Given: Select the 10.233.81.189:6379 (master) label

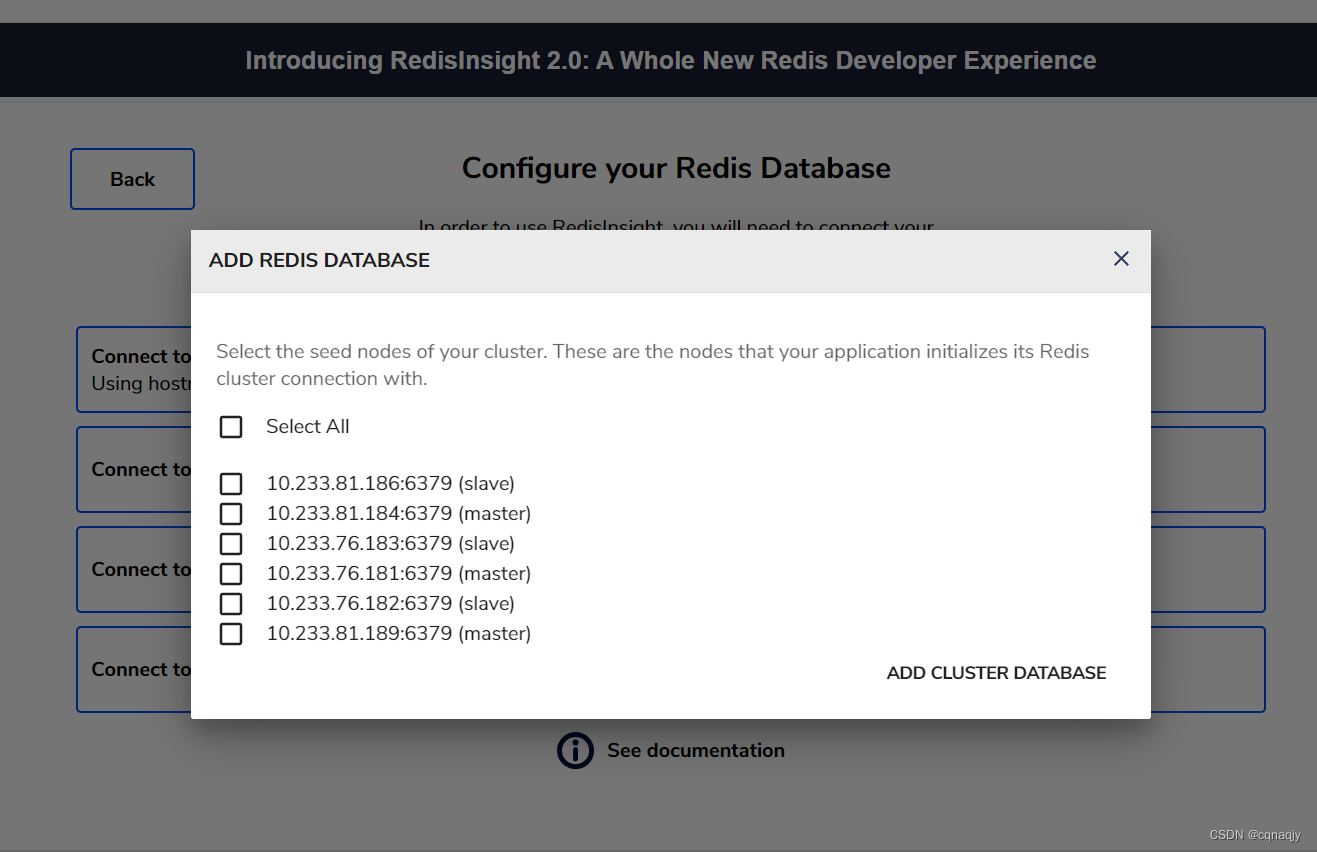Looking at the screenshot, I should (398, 634).
